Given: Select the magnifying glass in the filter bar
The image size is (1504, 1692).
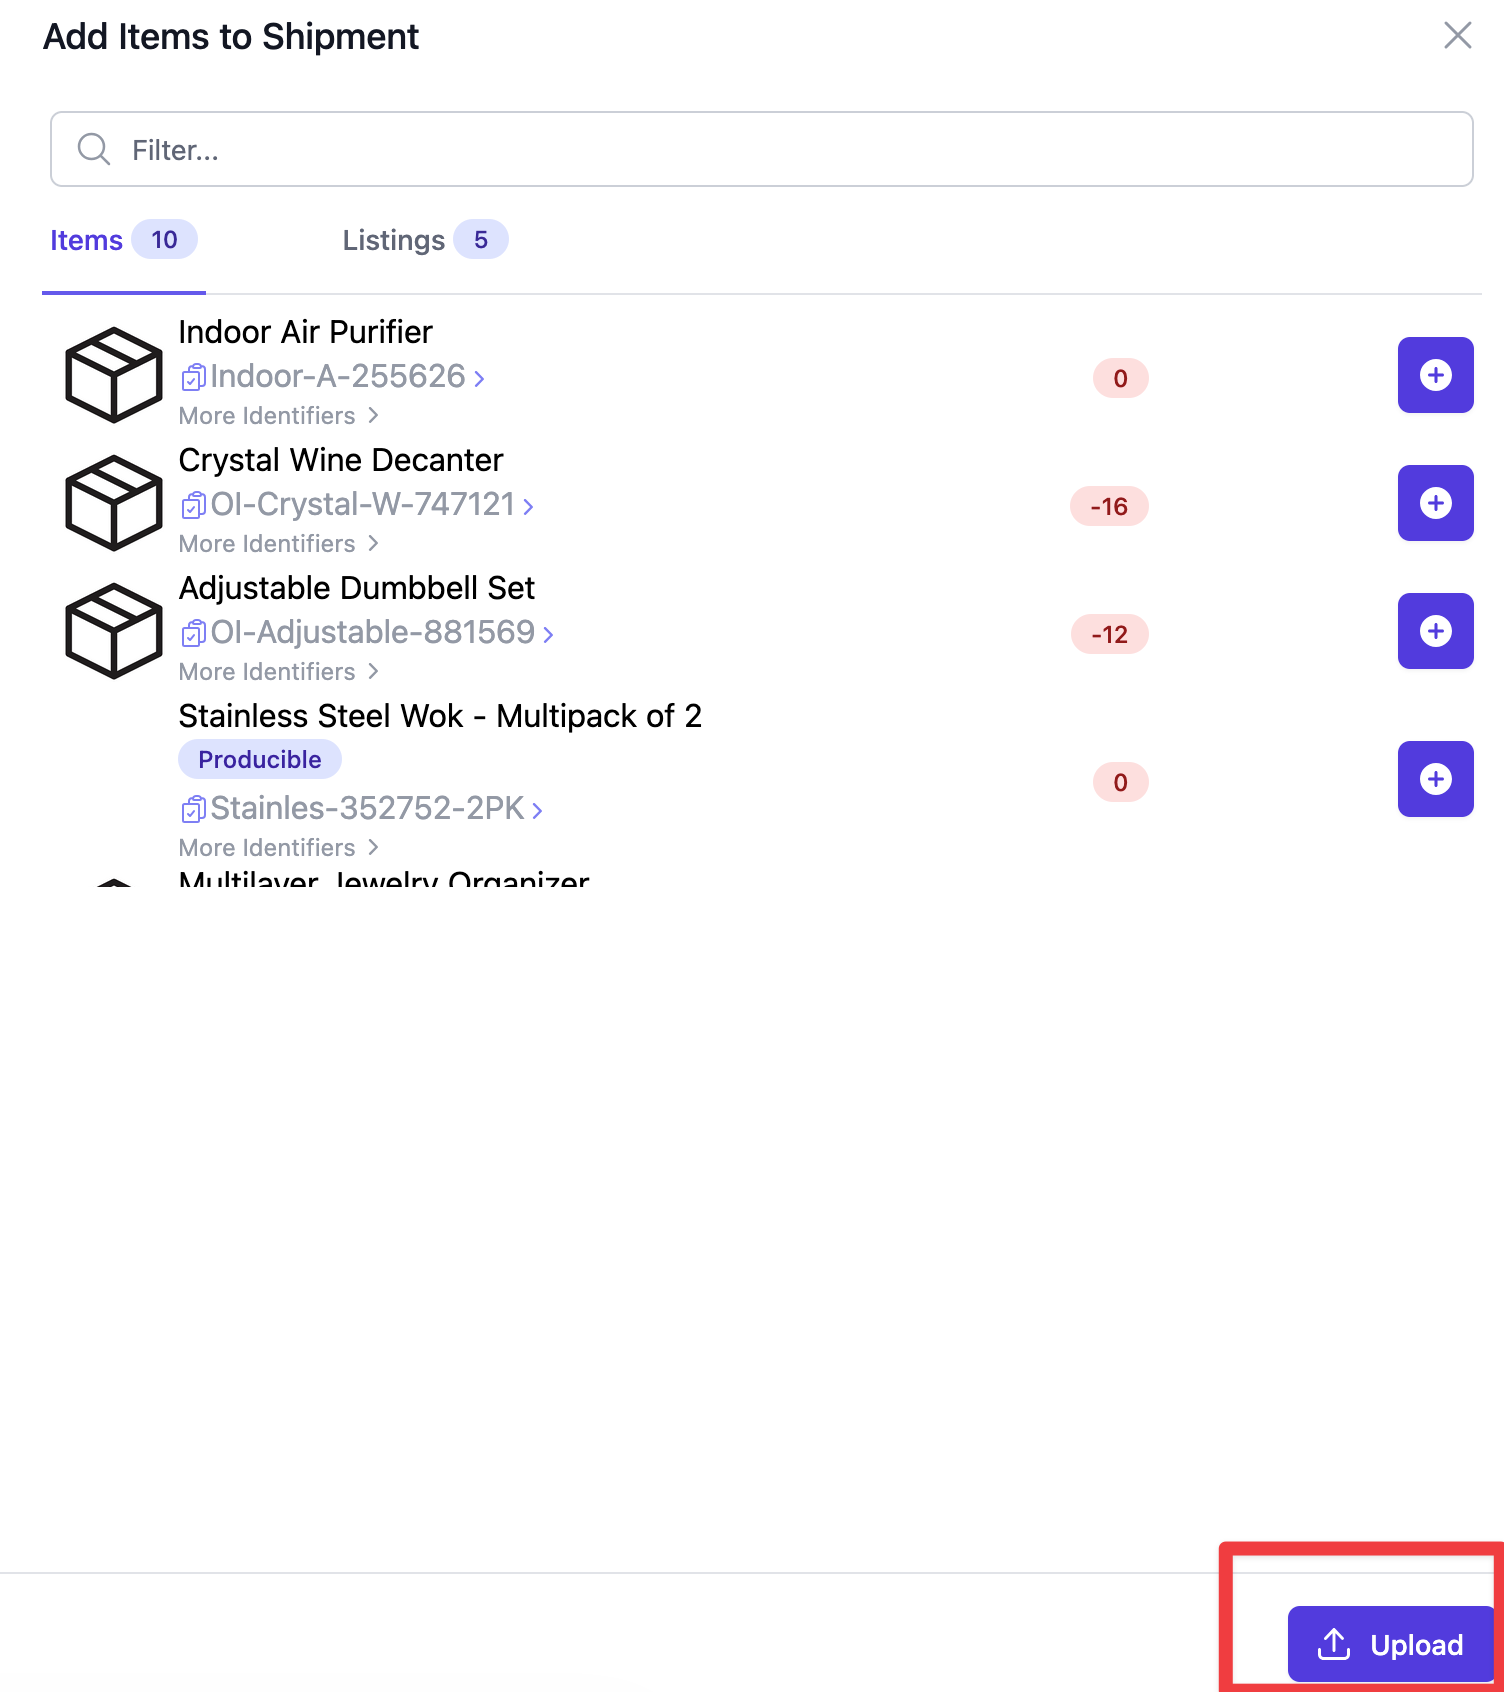Looking at the screenshot, I should tap(93, 148).
